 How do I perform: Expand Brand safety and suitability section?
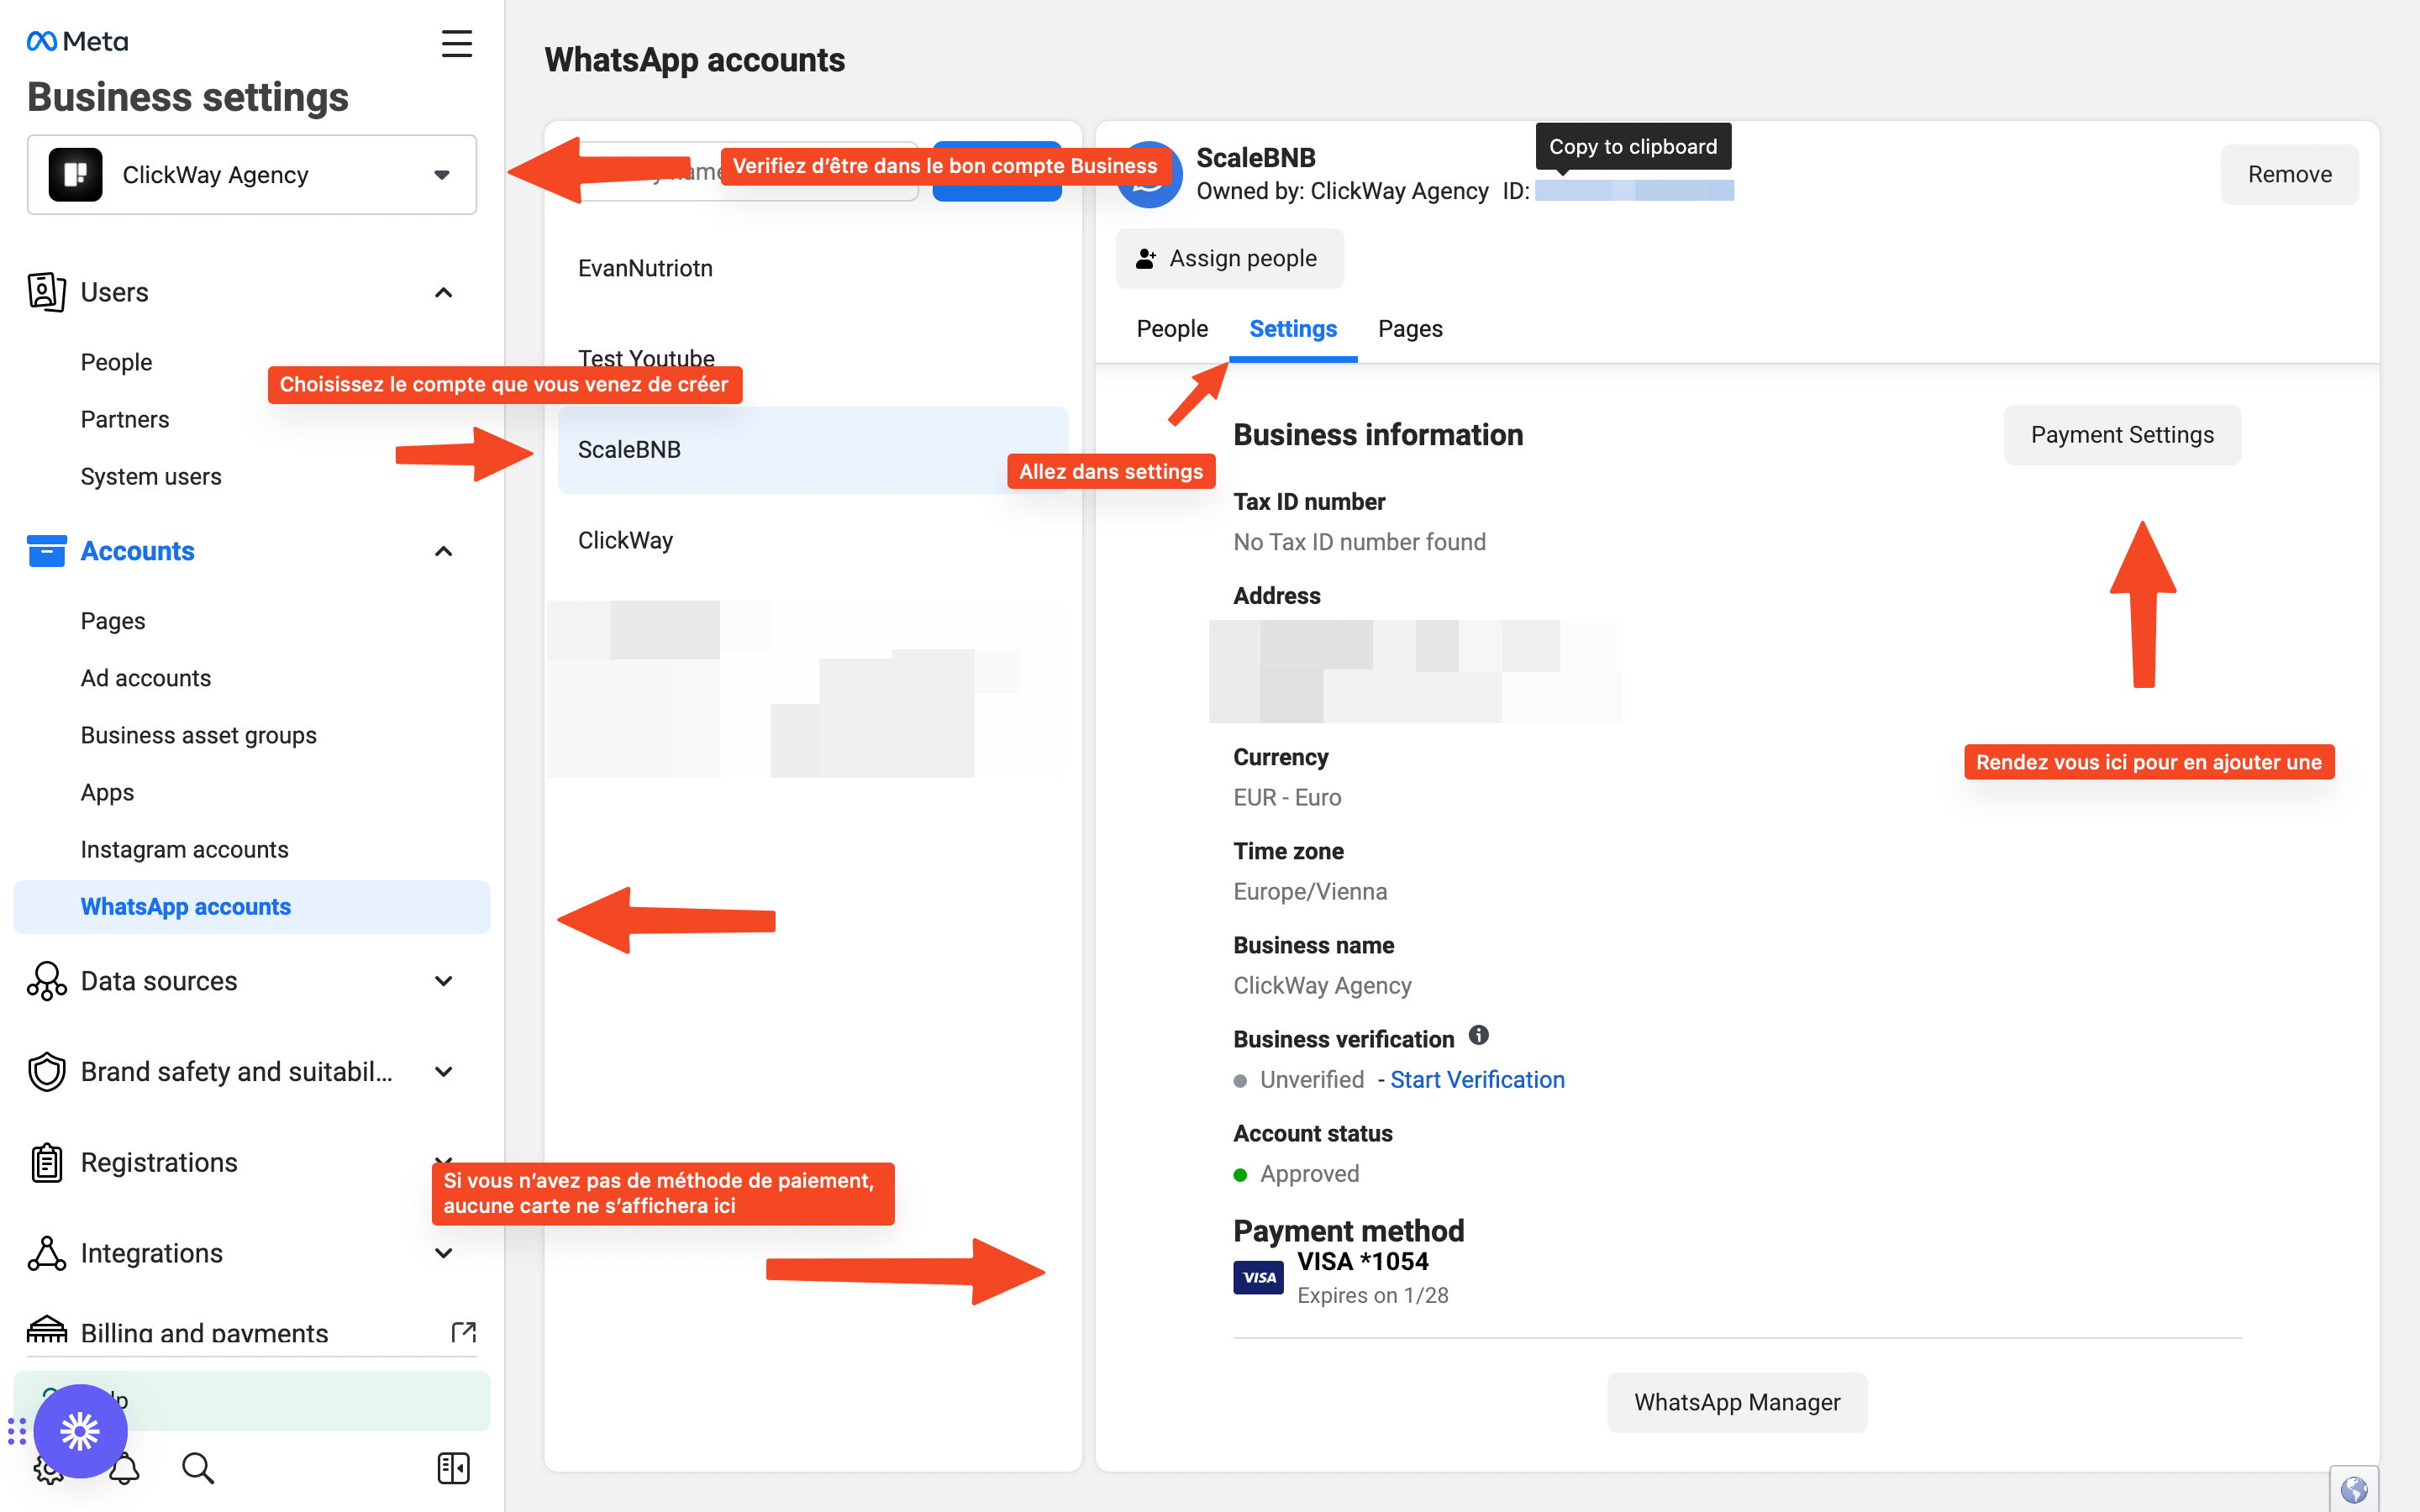(444, 1072)
